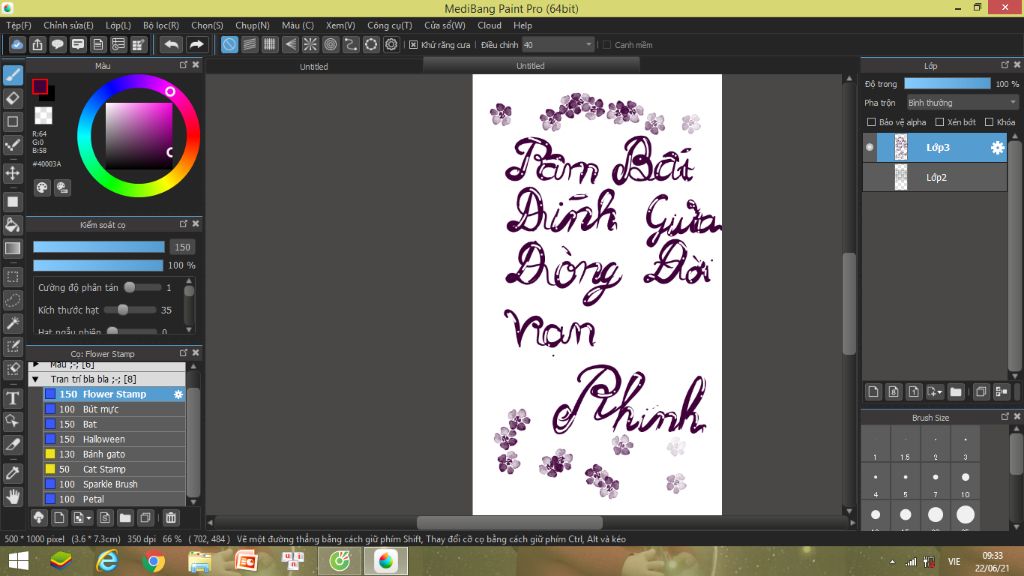
Task: Hide the Lớp3 layer
Action: tap(870, 148)
